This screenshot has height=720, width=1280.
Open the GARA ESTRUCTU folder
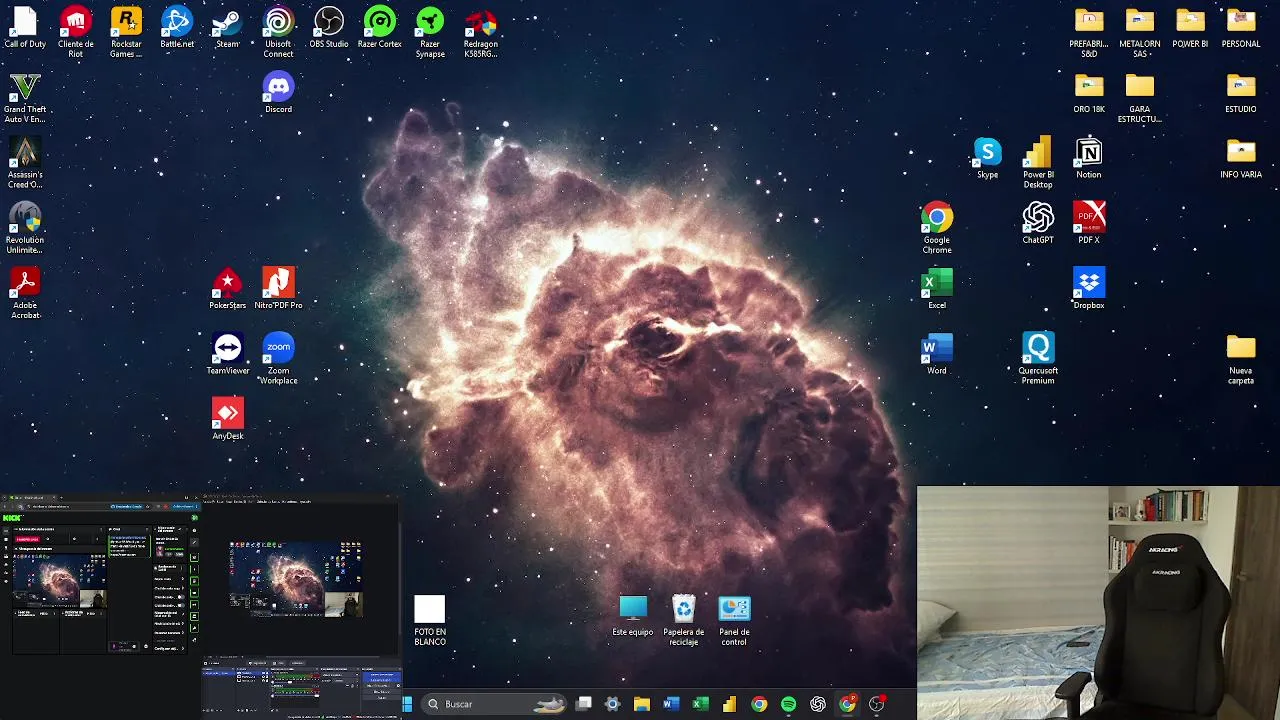coord(1140,98)
